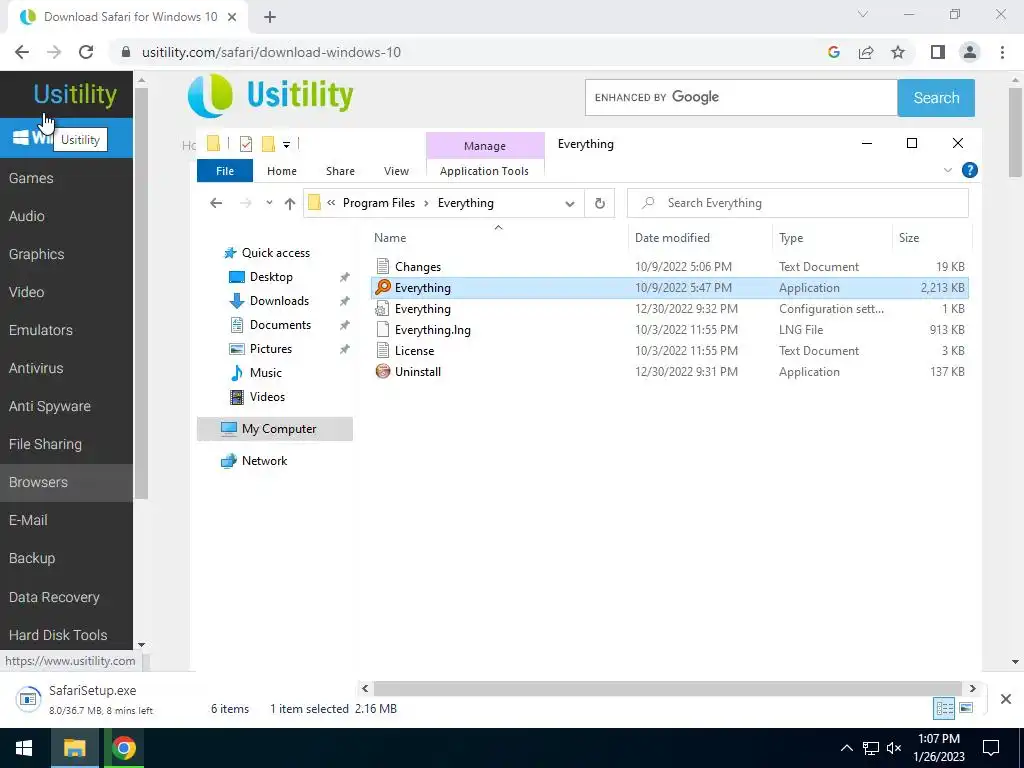This screenshot has width=1024, height=768.
Task: Select Desktop in Quick access
Action: pyautogui.click(x=271, y=277)
